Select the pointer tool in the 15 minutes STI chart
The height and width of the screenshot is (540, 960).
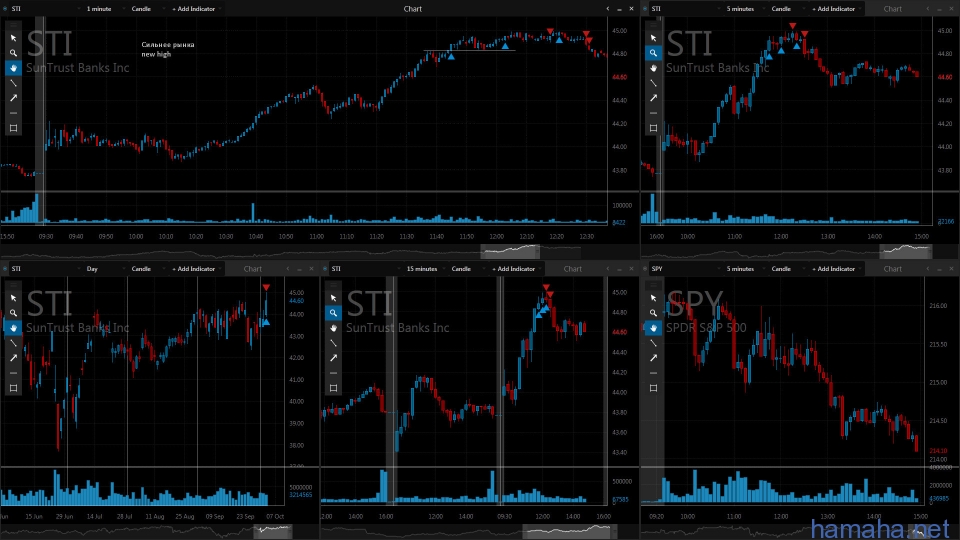coord(333,298)
